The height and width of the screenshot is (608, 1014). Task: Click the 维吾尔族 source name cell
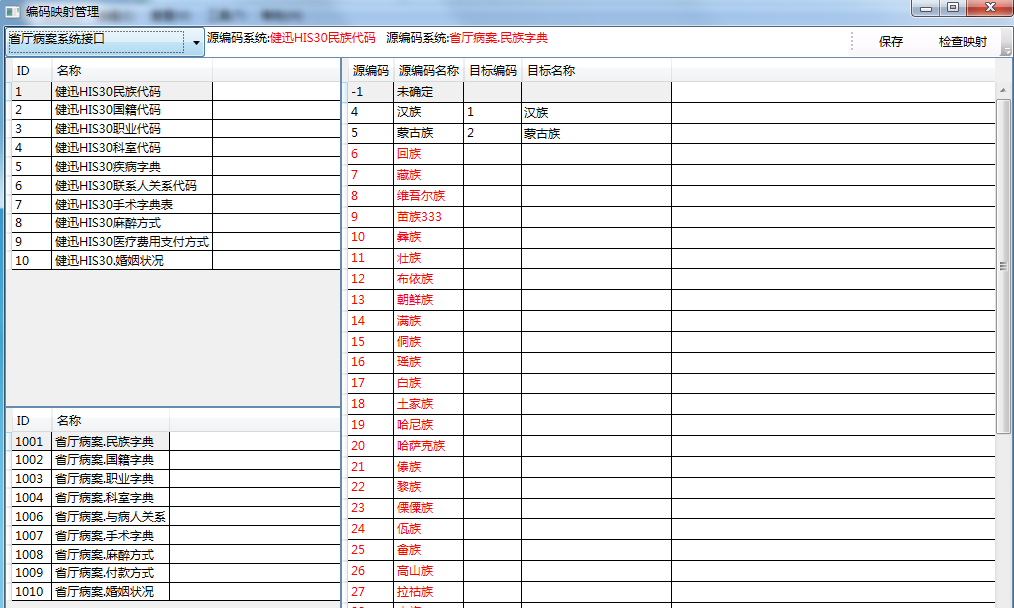point(429,195)
